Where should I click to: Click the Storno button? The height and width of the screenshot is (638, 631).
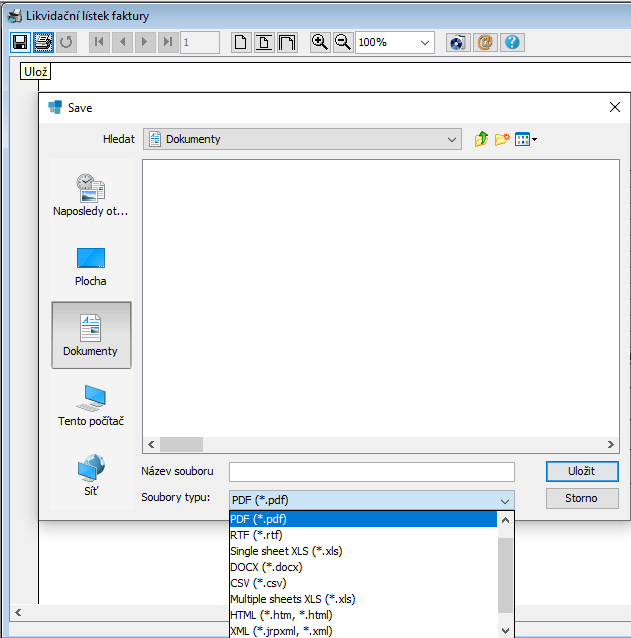click(x=582, y=498)
